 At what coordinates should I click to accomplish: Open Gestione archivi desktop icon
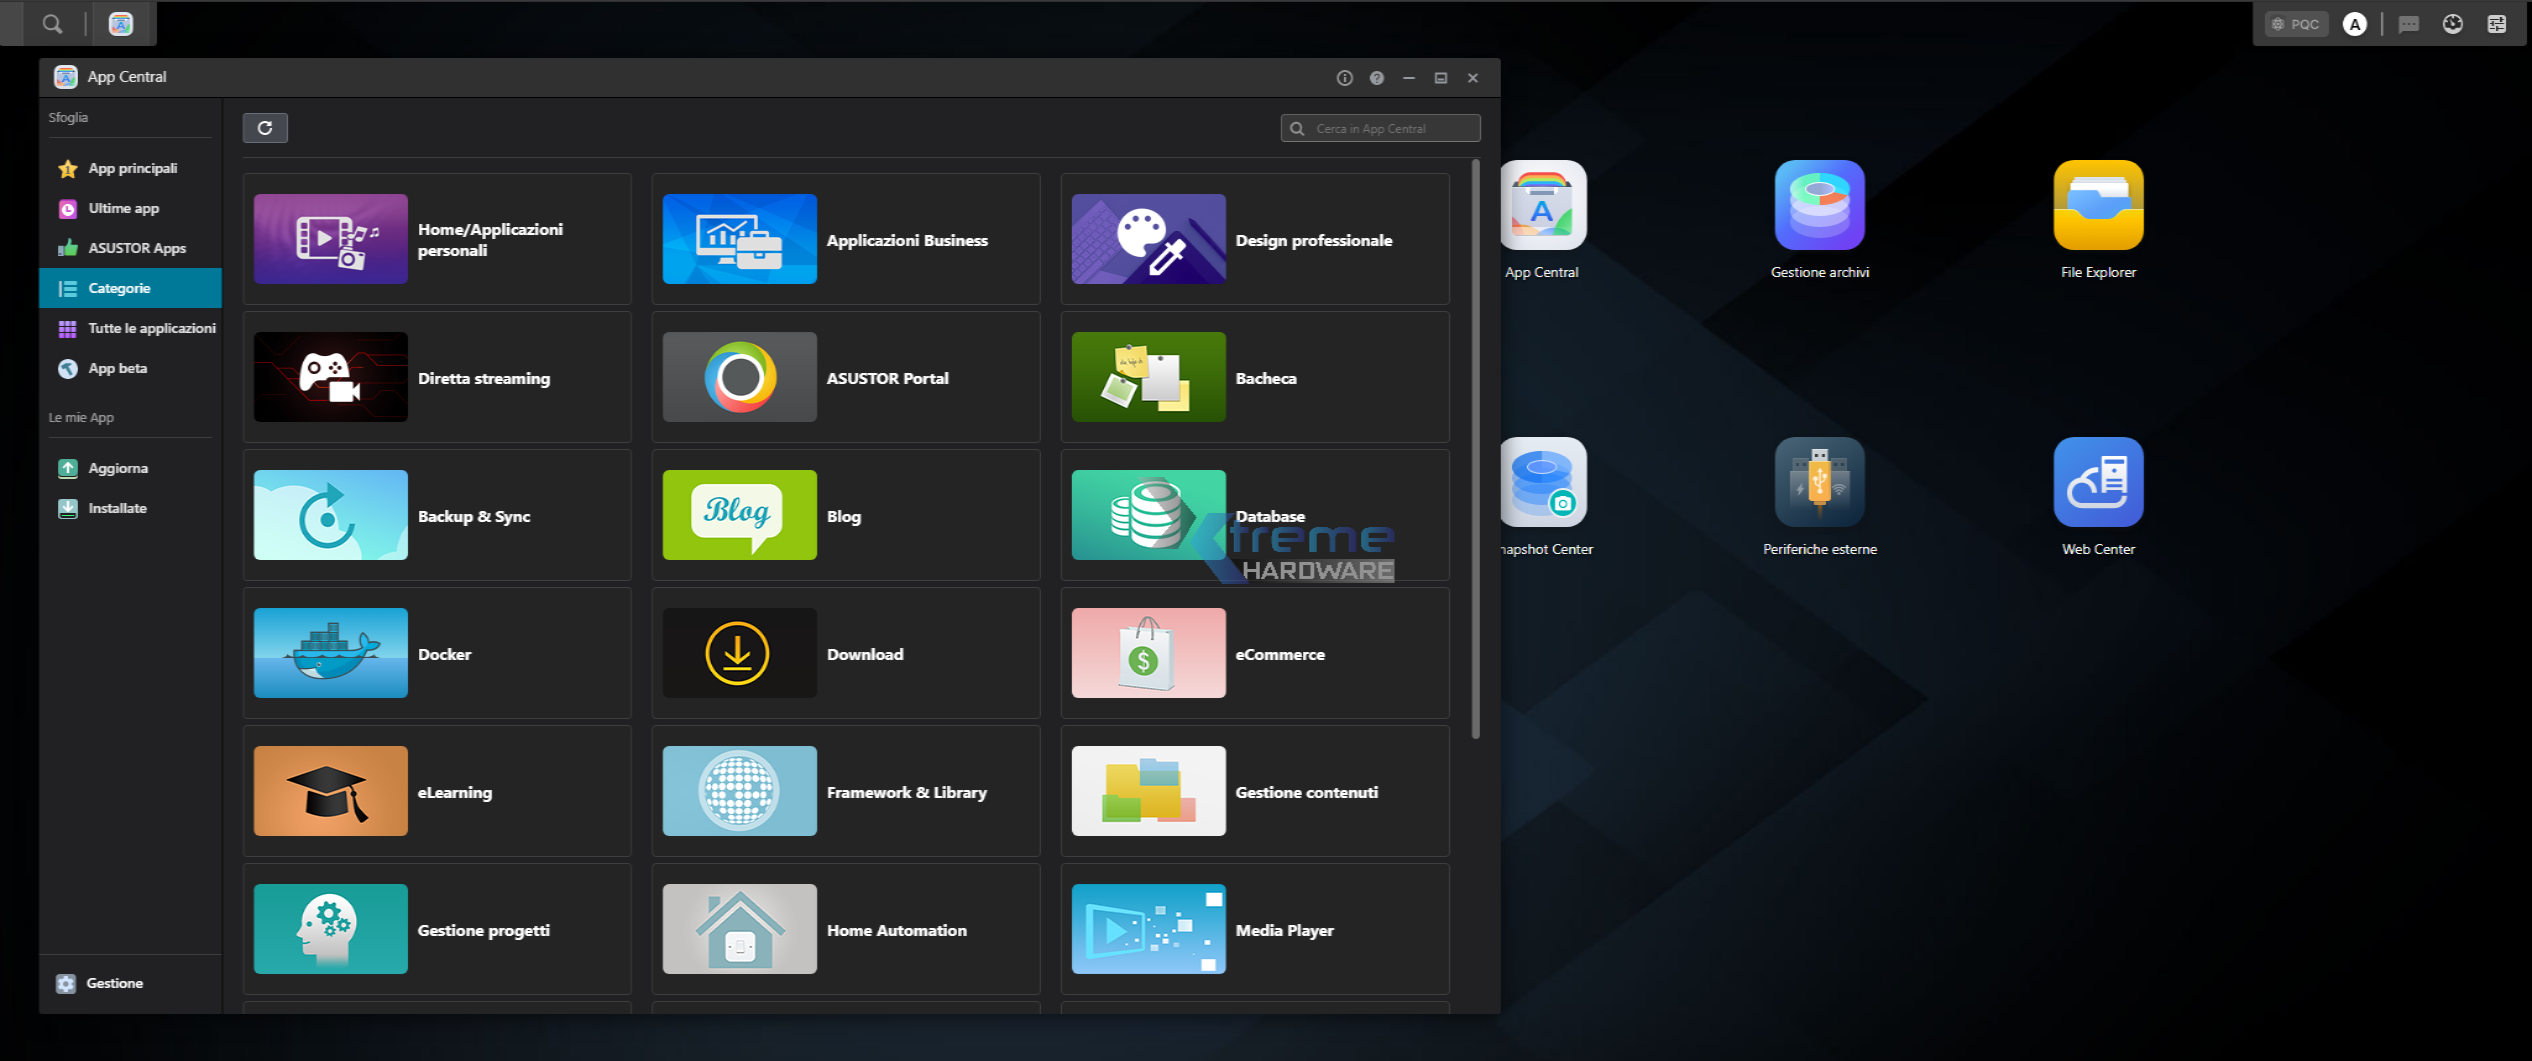coord(1819,220)
